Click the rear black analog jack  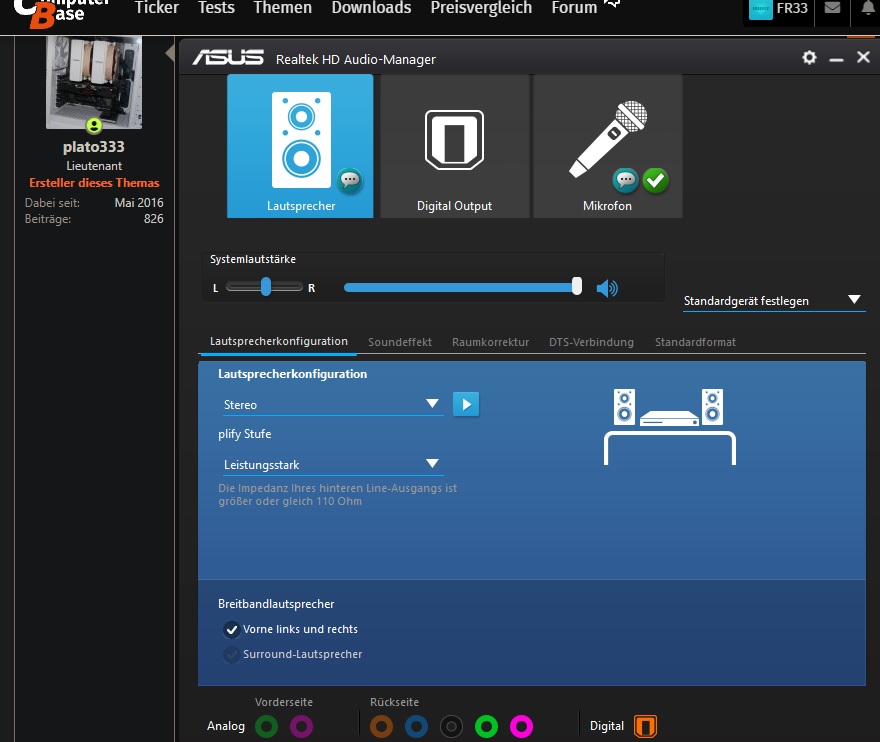[451, 726]
